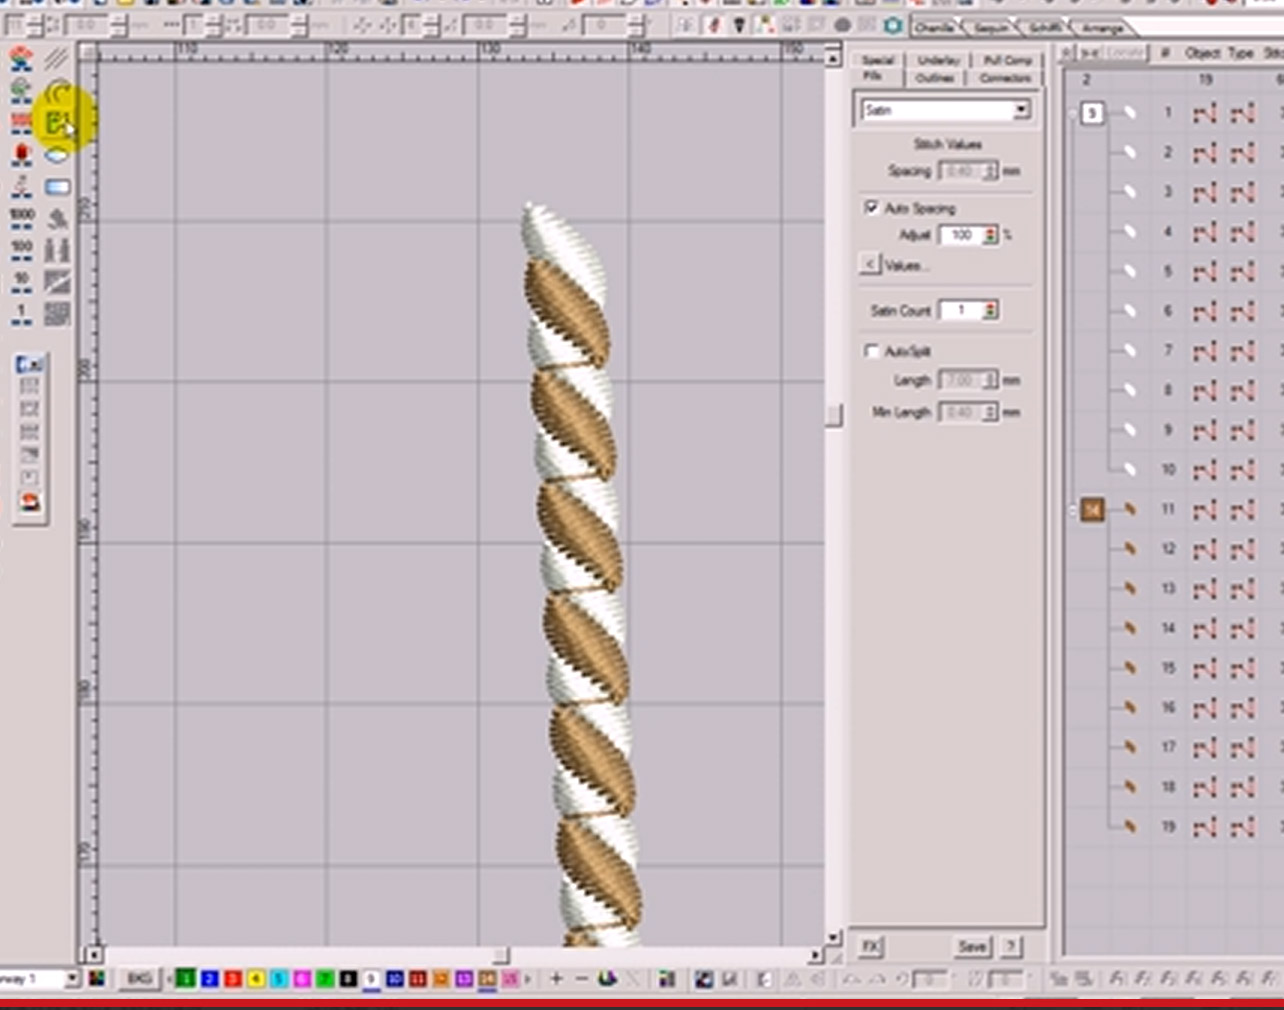Viewport: 1284px width, 1010px height.
Task: Select the 100 stitch travel icon
Action: tap(21, 249)
